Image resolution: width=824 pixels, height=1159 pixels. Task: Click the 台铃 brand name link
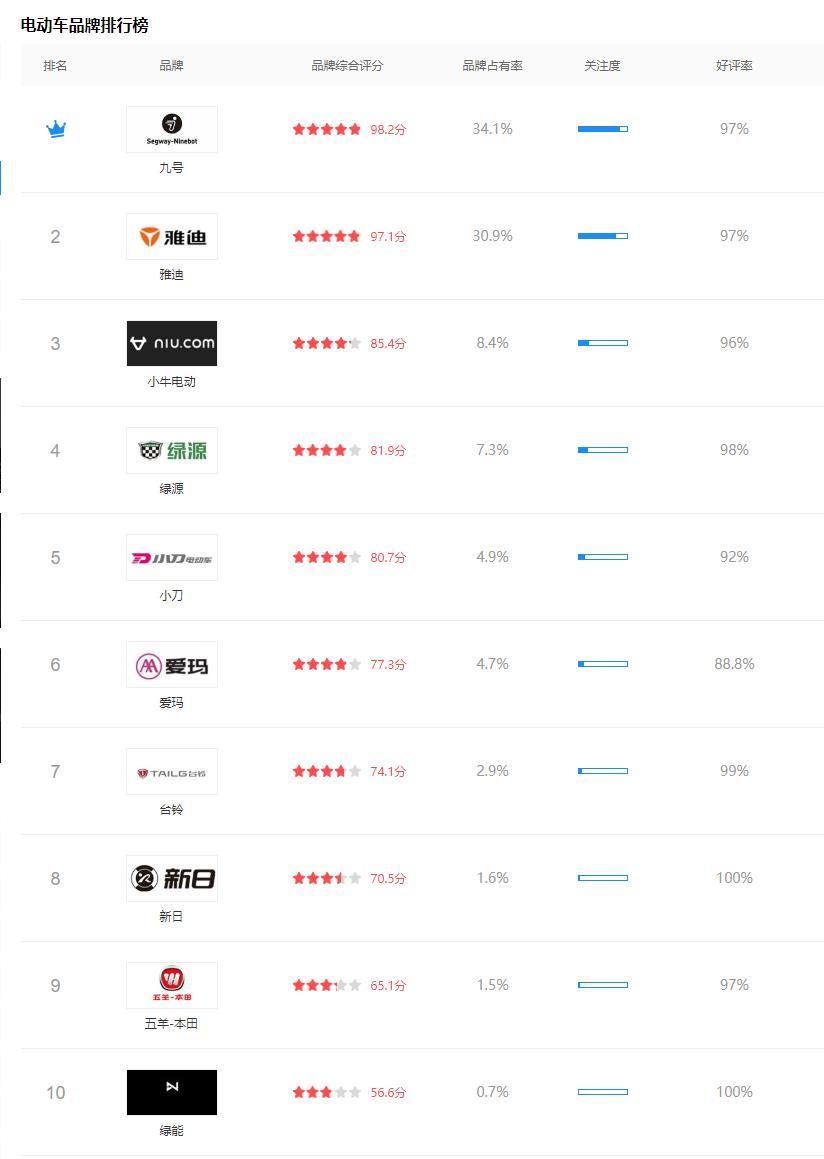(172, 810)
